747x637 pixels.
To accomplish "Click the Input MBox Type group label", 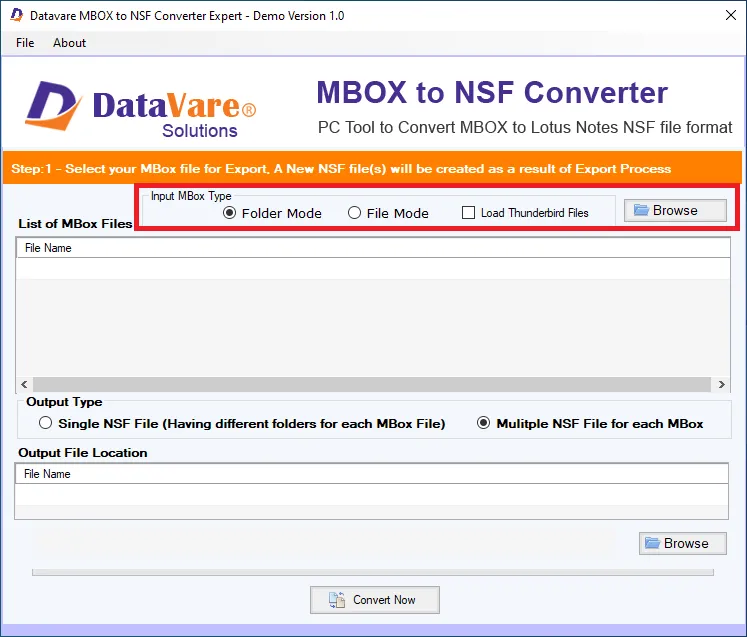I will click(191, 196).
